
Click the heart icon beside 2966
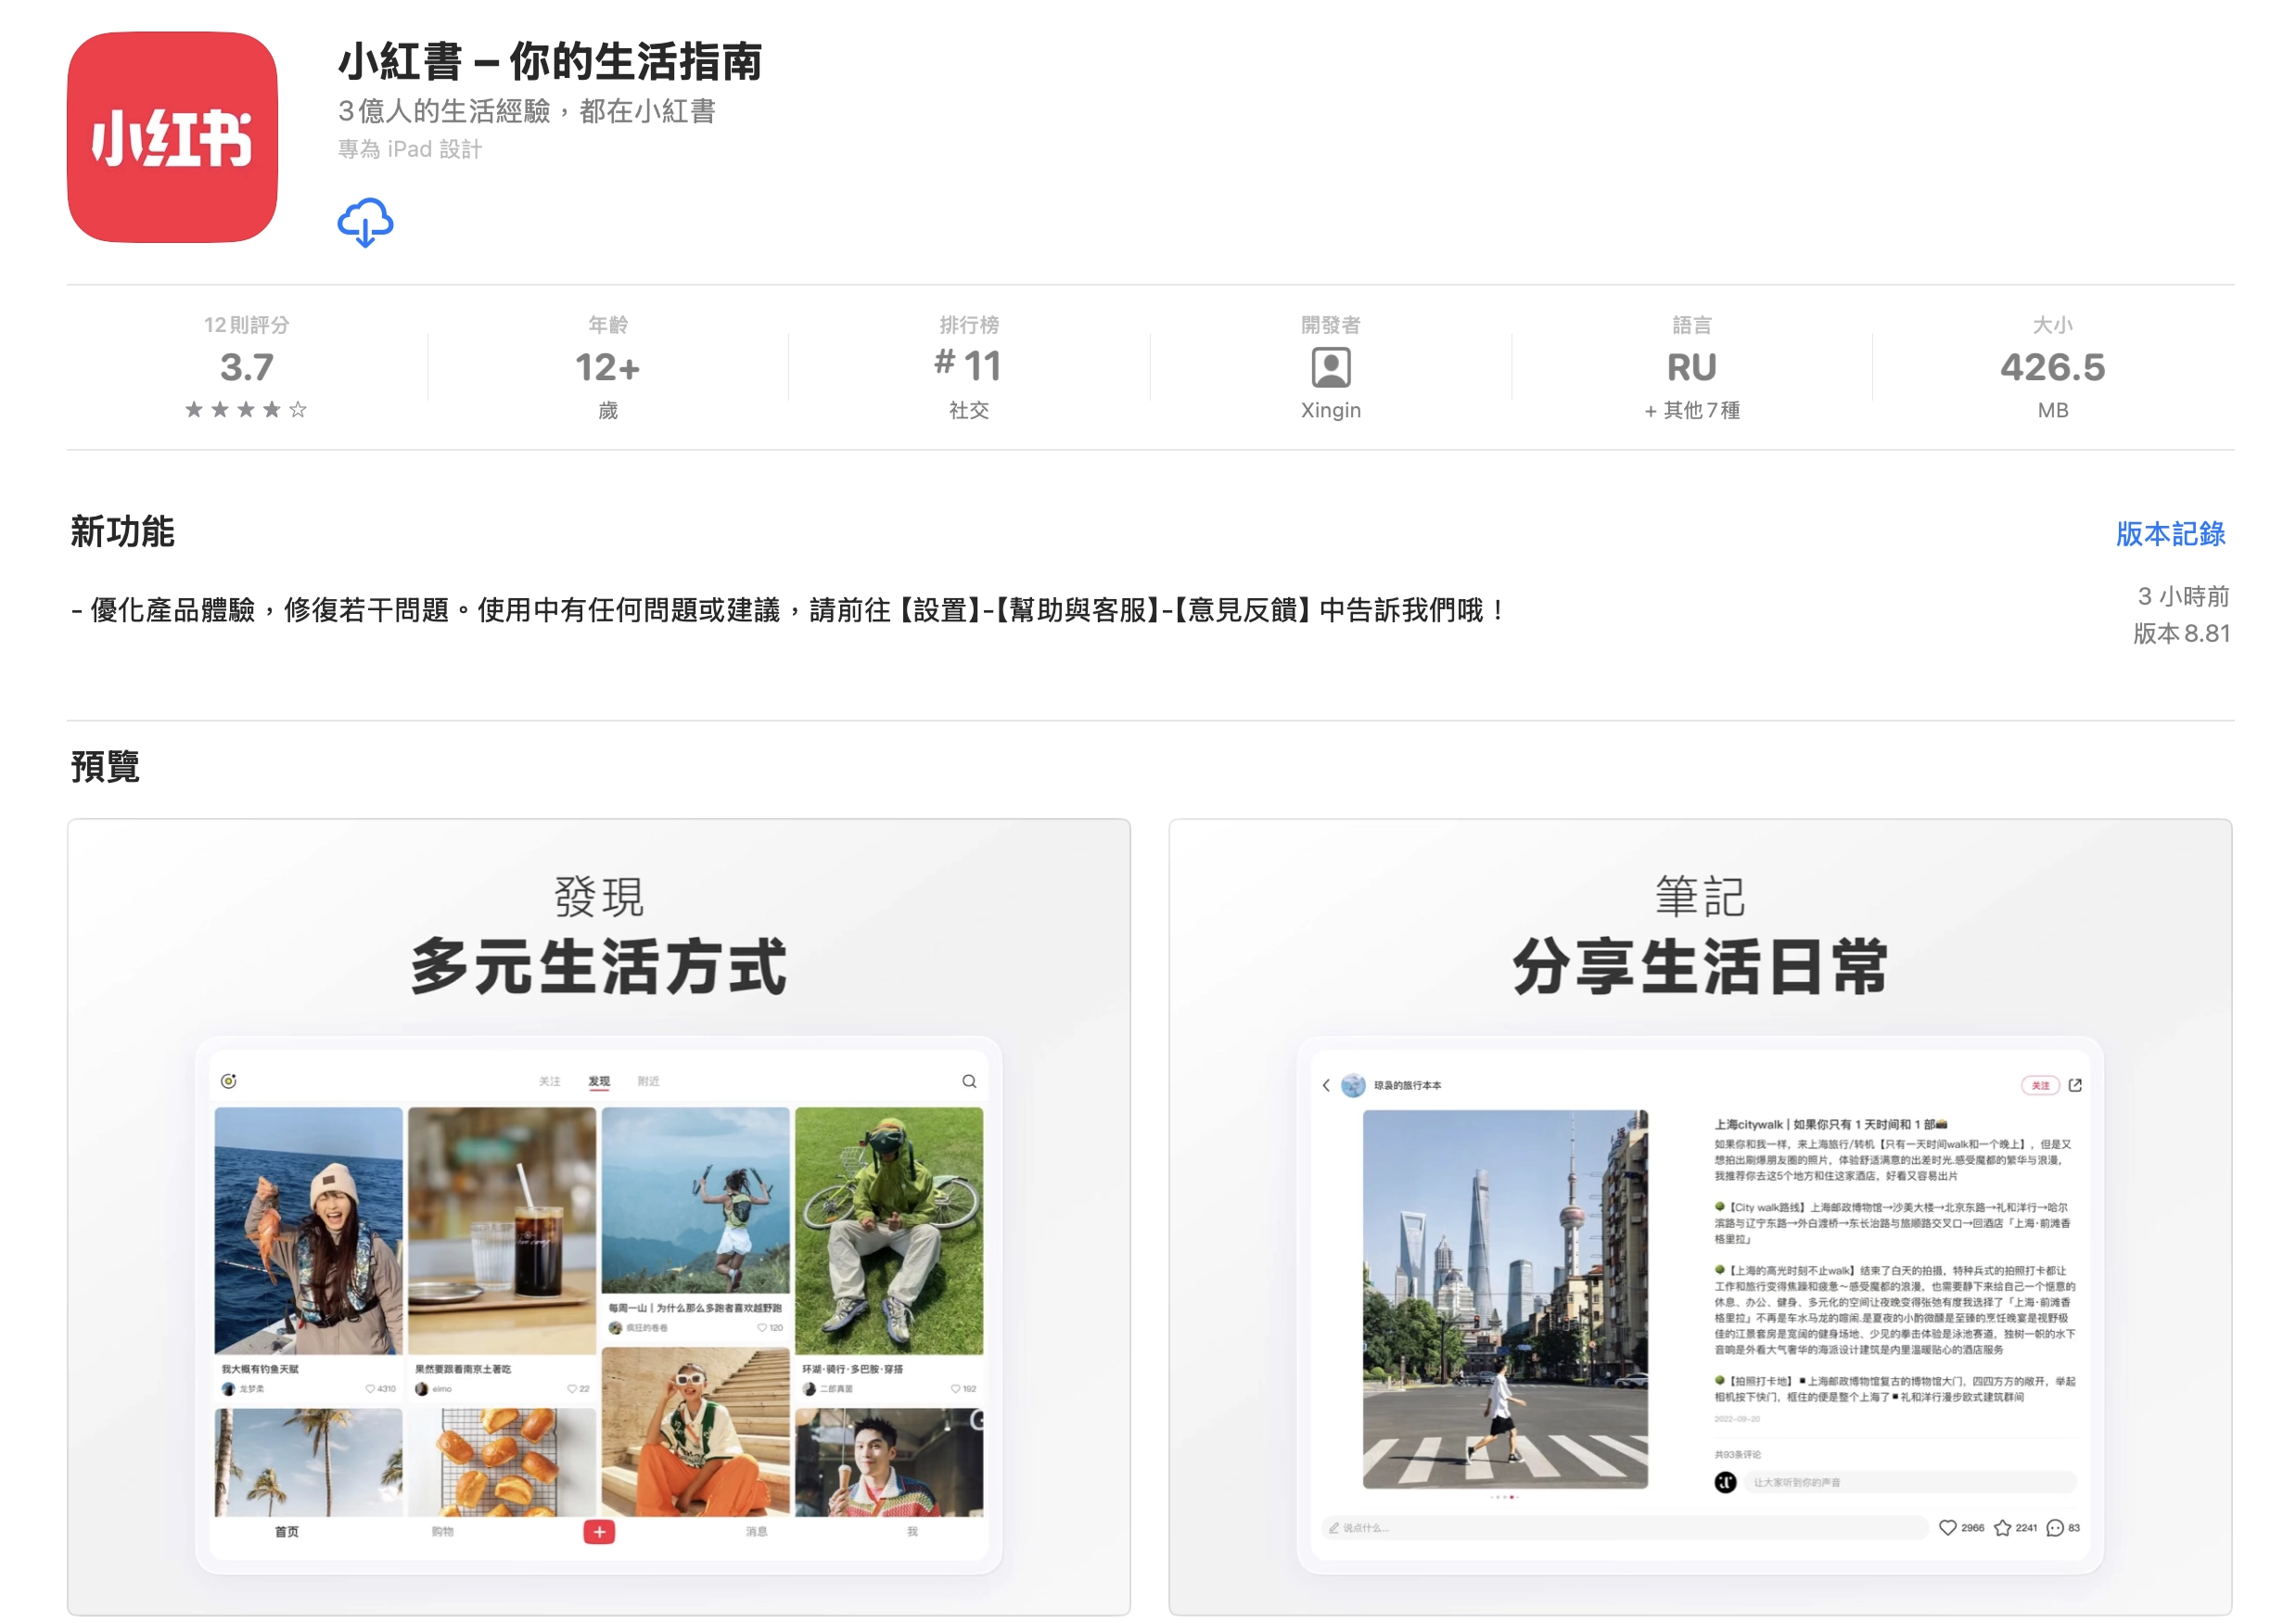[x=1947, y=1527]
